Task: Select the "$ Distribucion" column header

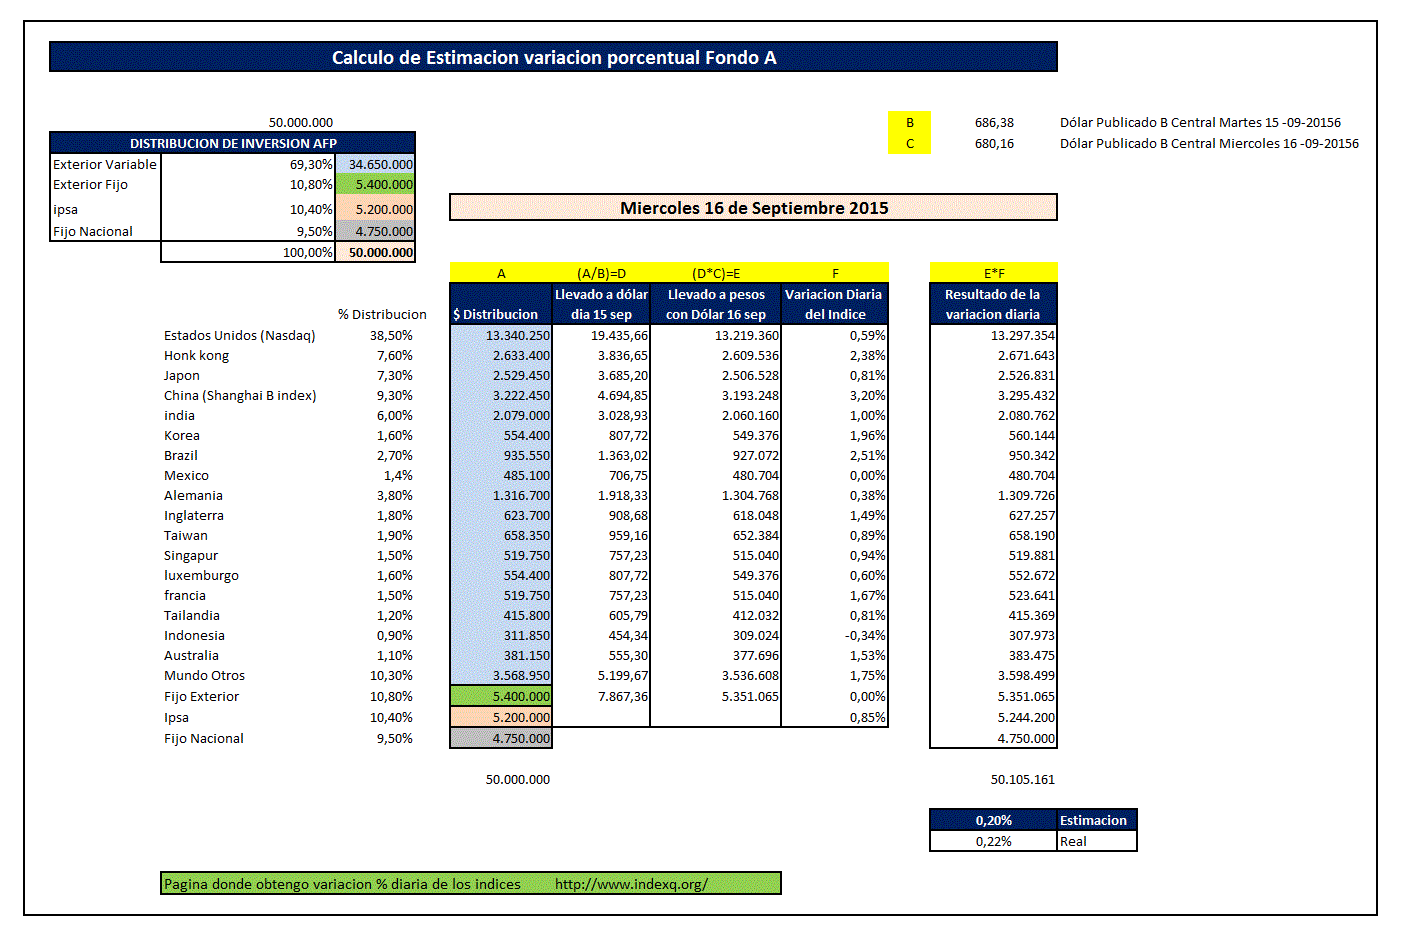Action: 501,304
